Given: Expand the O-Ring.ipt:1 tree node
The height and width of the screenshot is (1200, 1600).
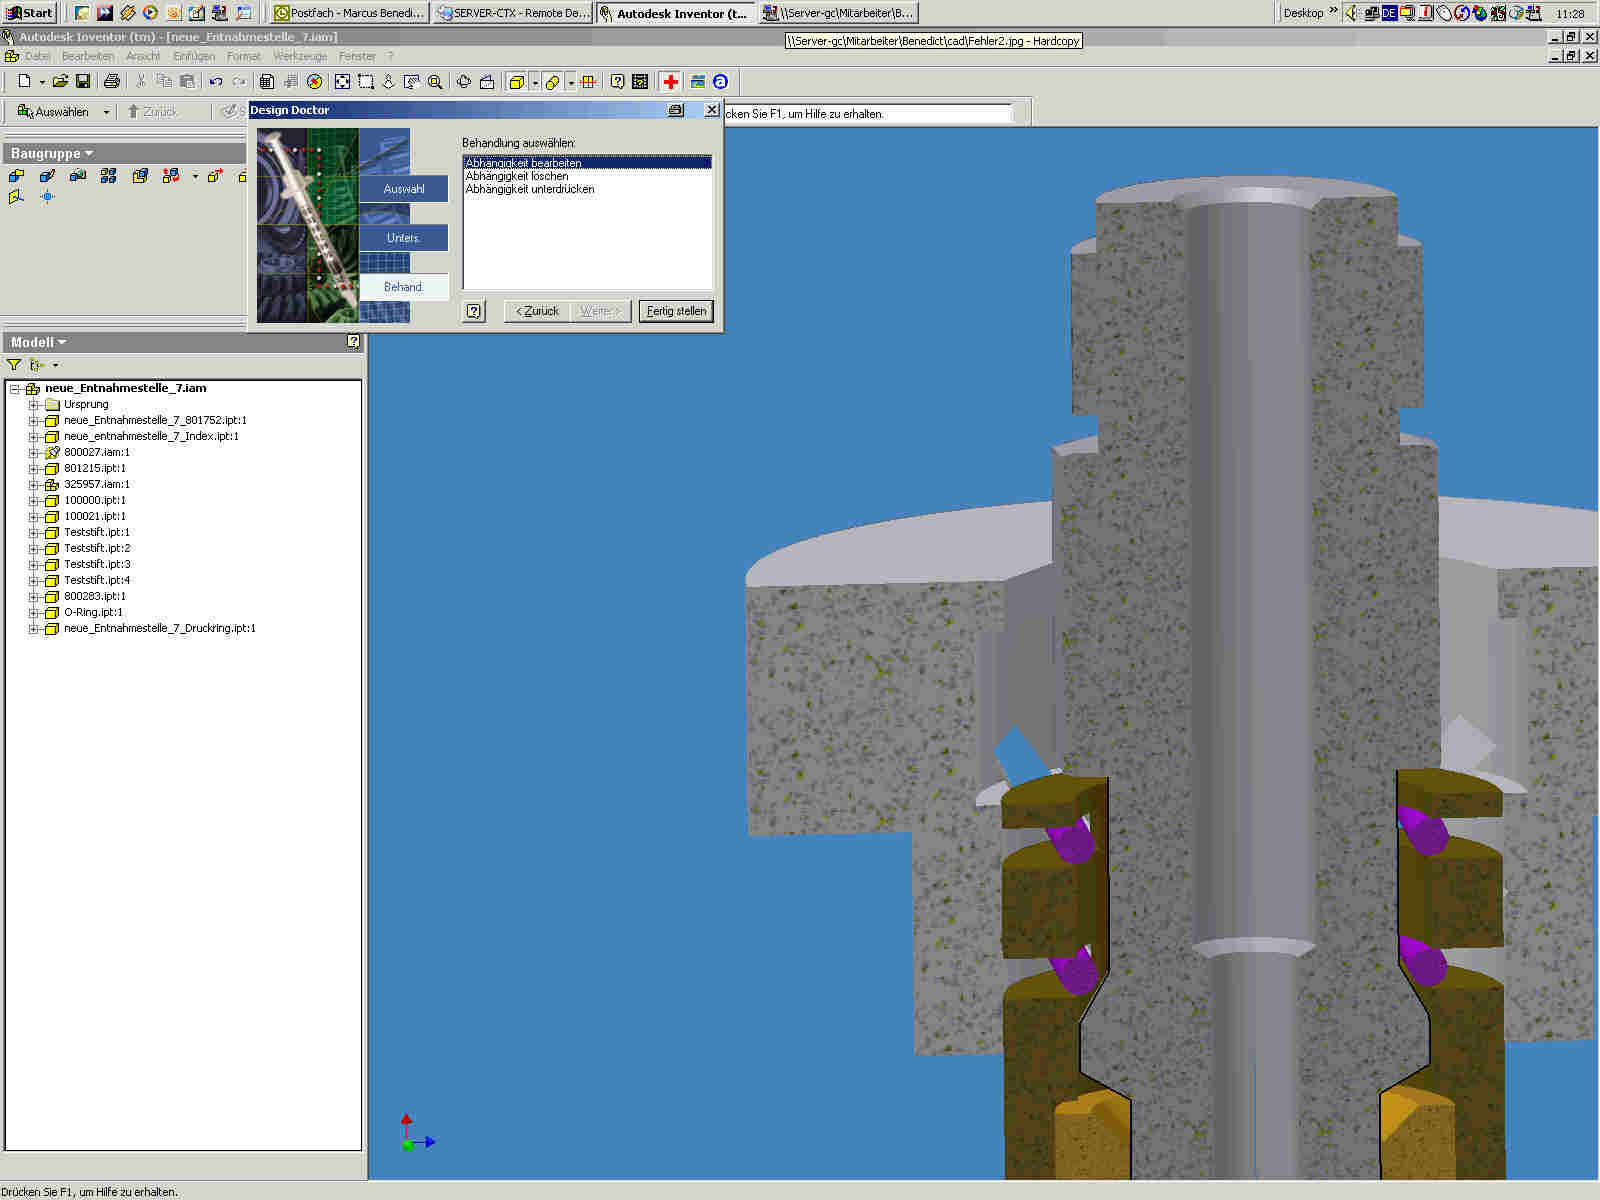Looking at the screenshot, I should coord(34,613).
